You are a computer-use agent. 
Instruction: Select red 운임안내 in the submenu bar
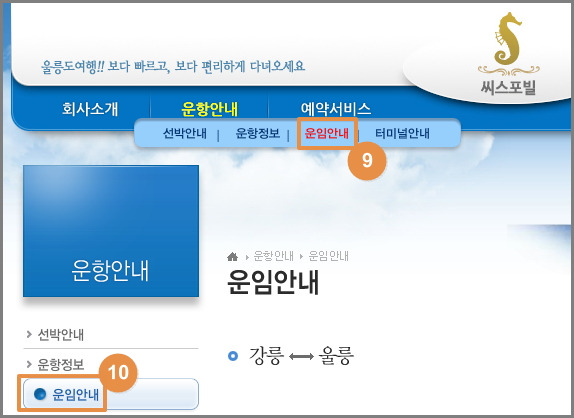tap(327, 133)
